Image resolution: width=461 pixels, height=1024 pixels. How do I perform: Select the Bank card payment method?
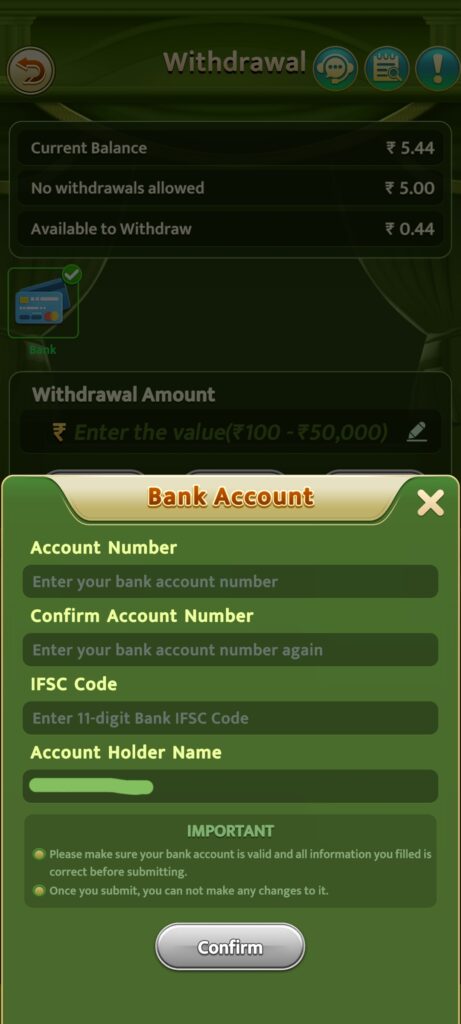tap(43, 303)
